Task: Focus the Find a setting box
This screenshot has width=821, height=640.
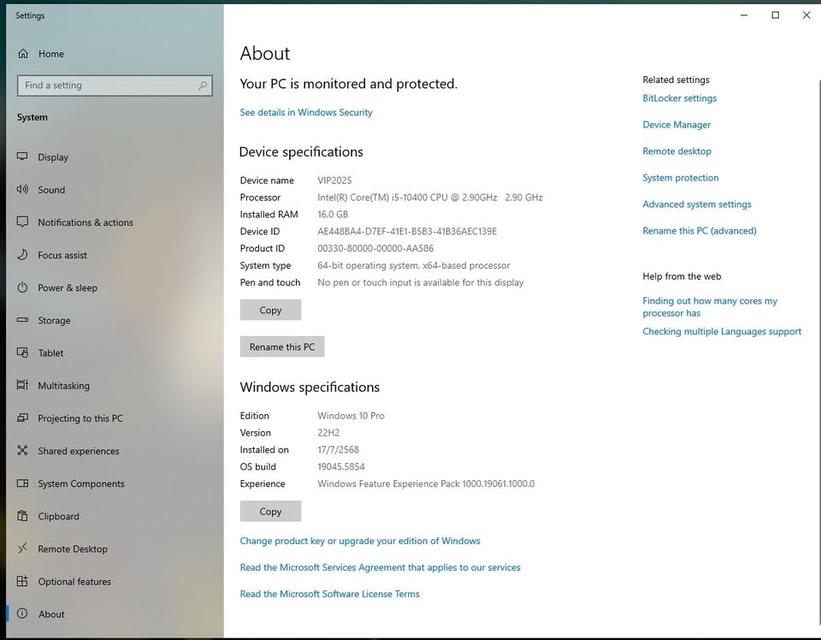Action: click(x=115, y=85)
